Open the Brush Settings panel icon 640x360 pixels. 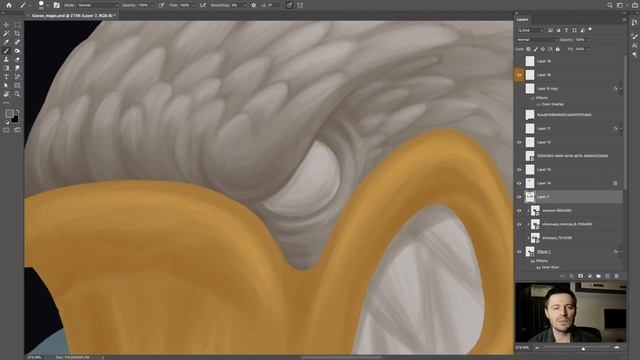tap(57, 5)
